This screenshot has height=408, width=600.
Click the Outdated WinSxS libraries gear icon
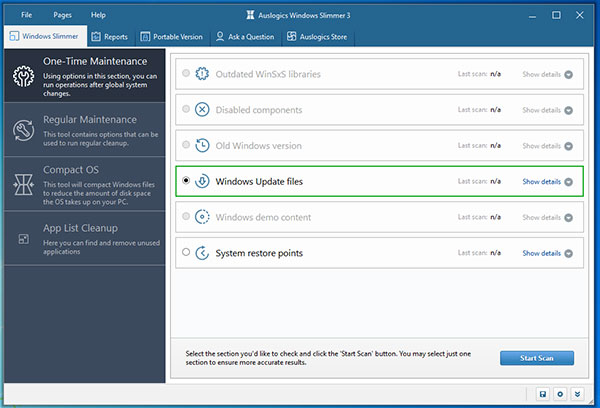202,74
